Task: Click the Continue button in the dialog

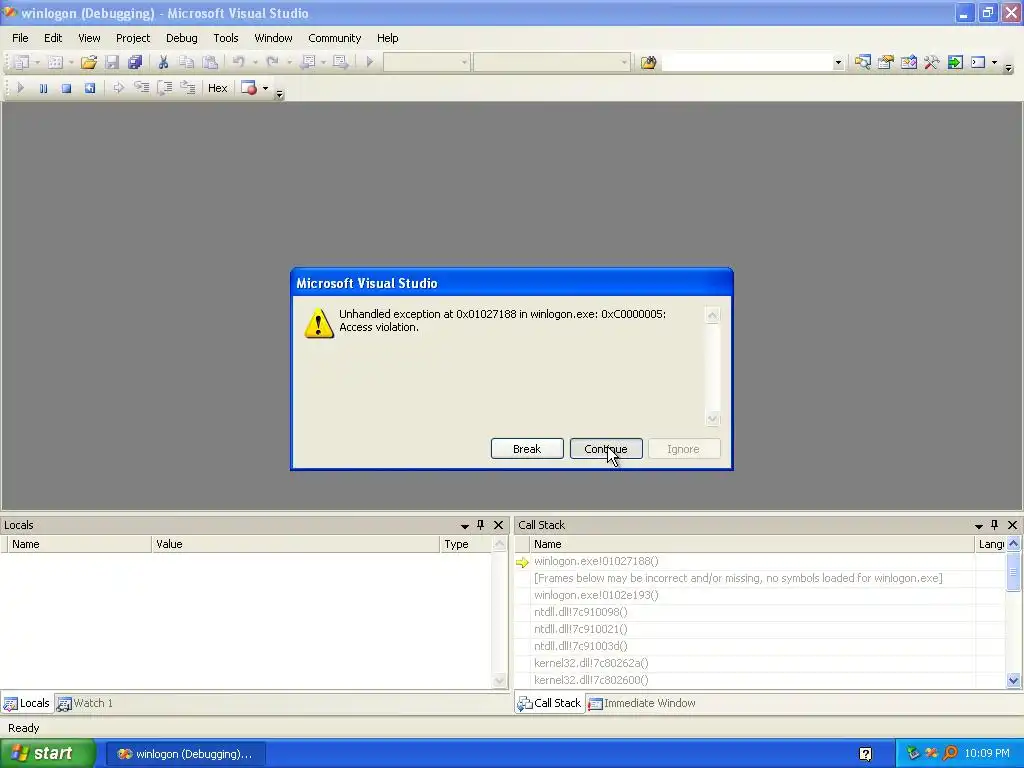Action: 606,449
